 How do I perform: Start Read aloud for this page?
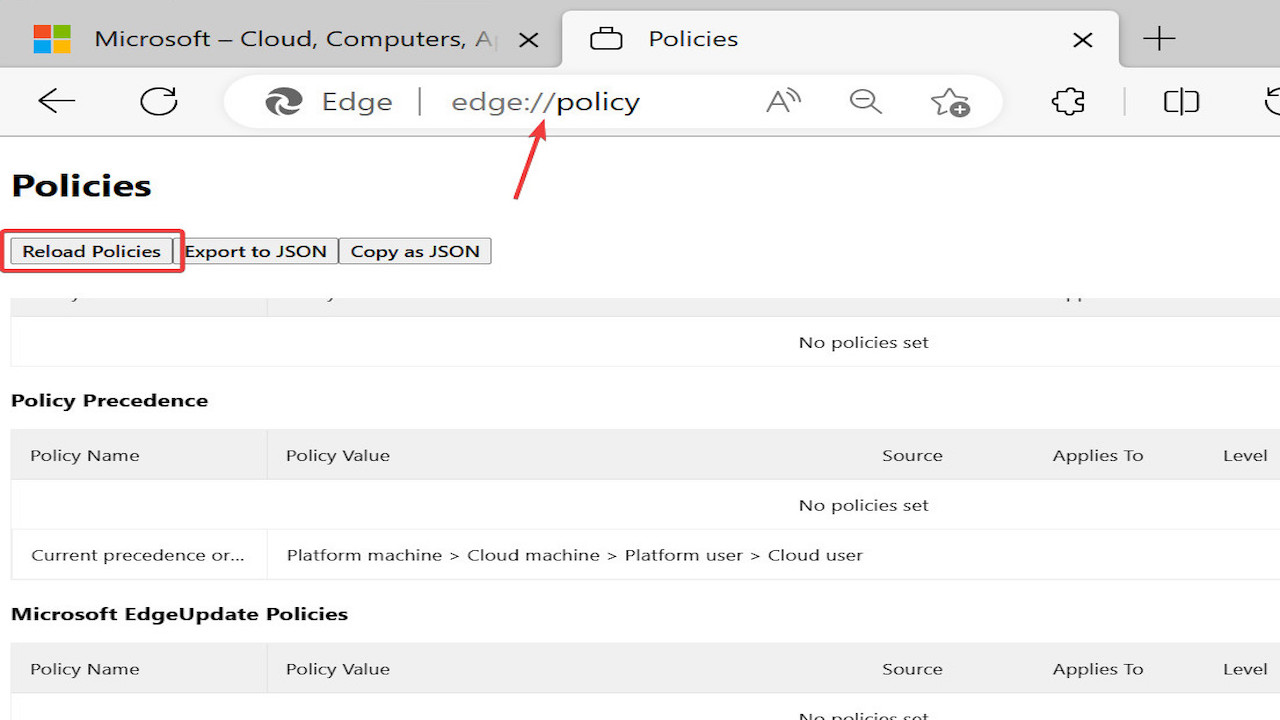coord(783,101)
